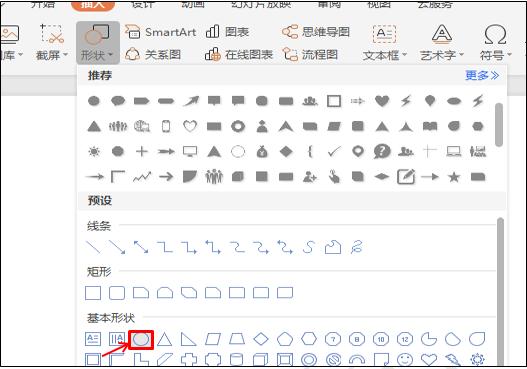
Task: Pick the donut ring shape in 推荐
Action: click(x=238, y=126)
